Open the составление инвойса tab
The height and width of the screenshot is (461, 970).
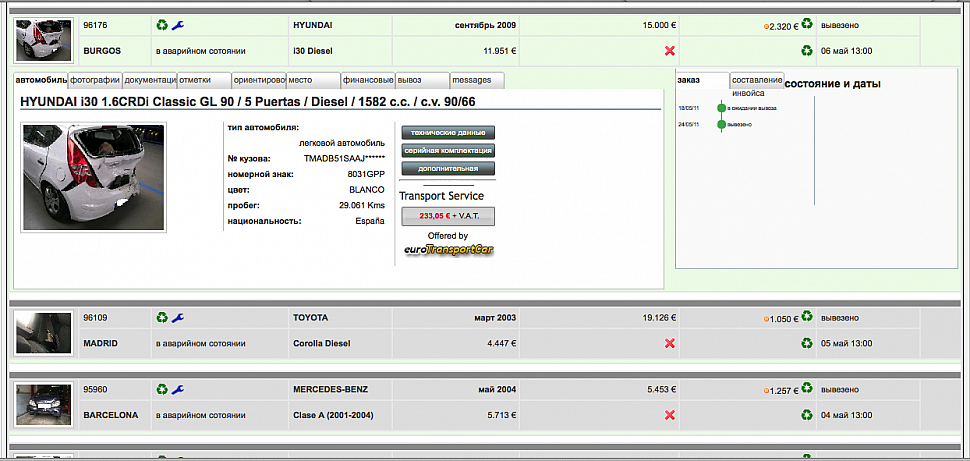coord(757,81)
